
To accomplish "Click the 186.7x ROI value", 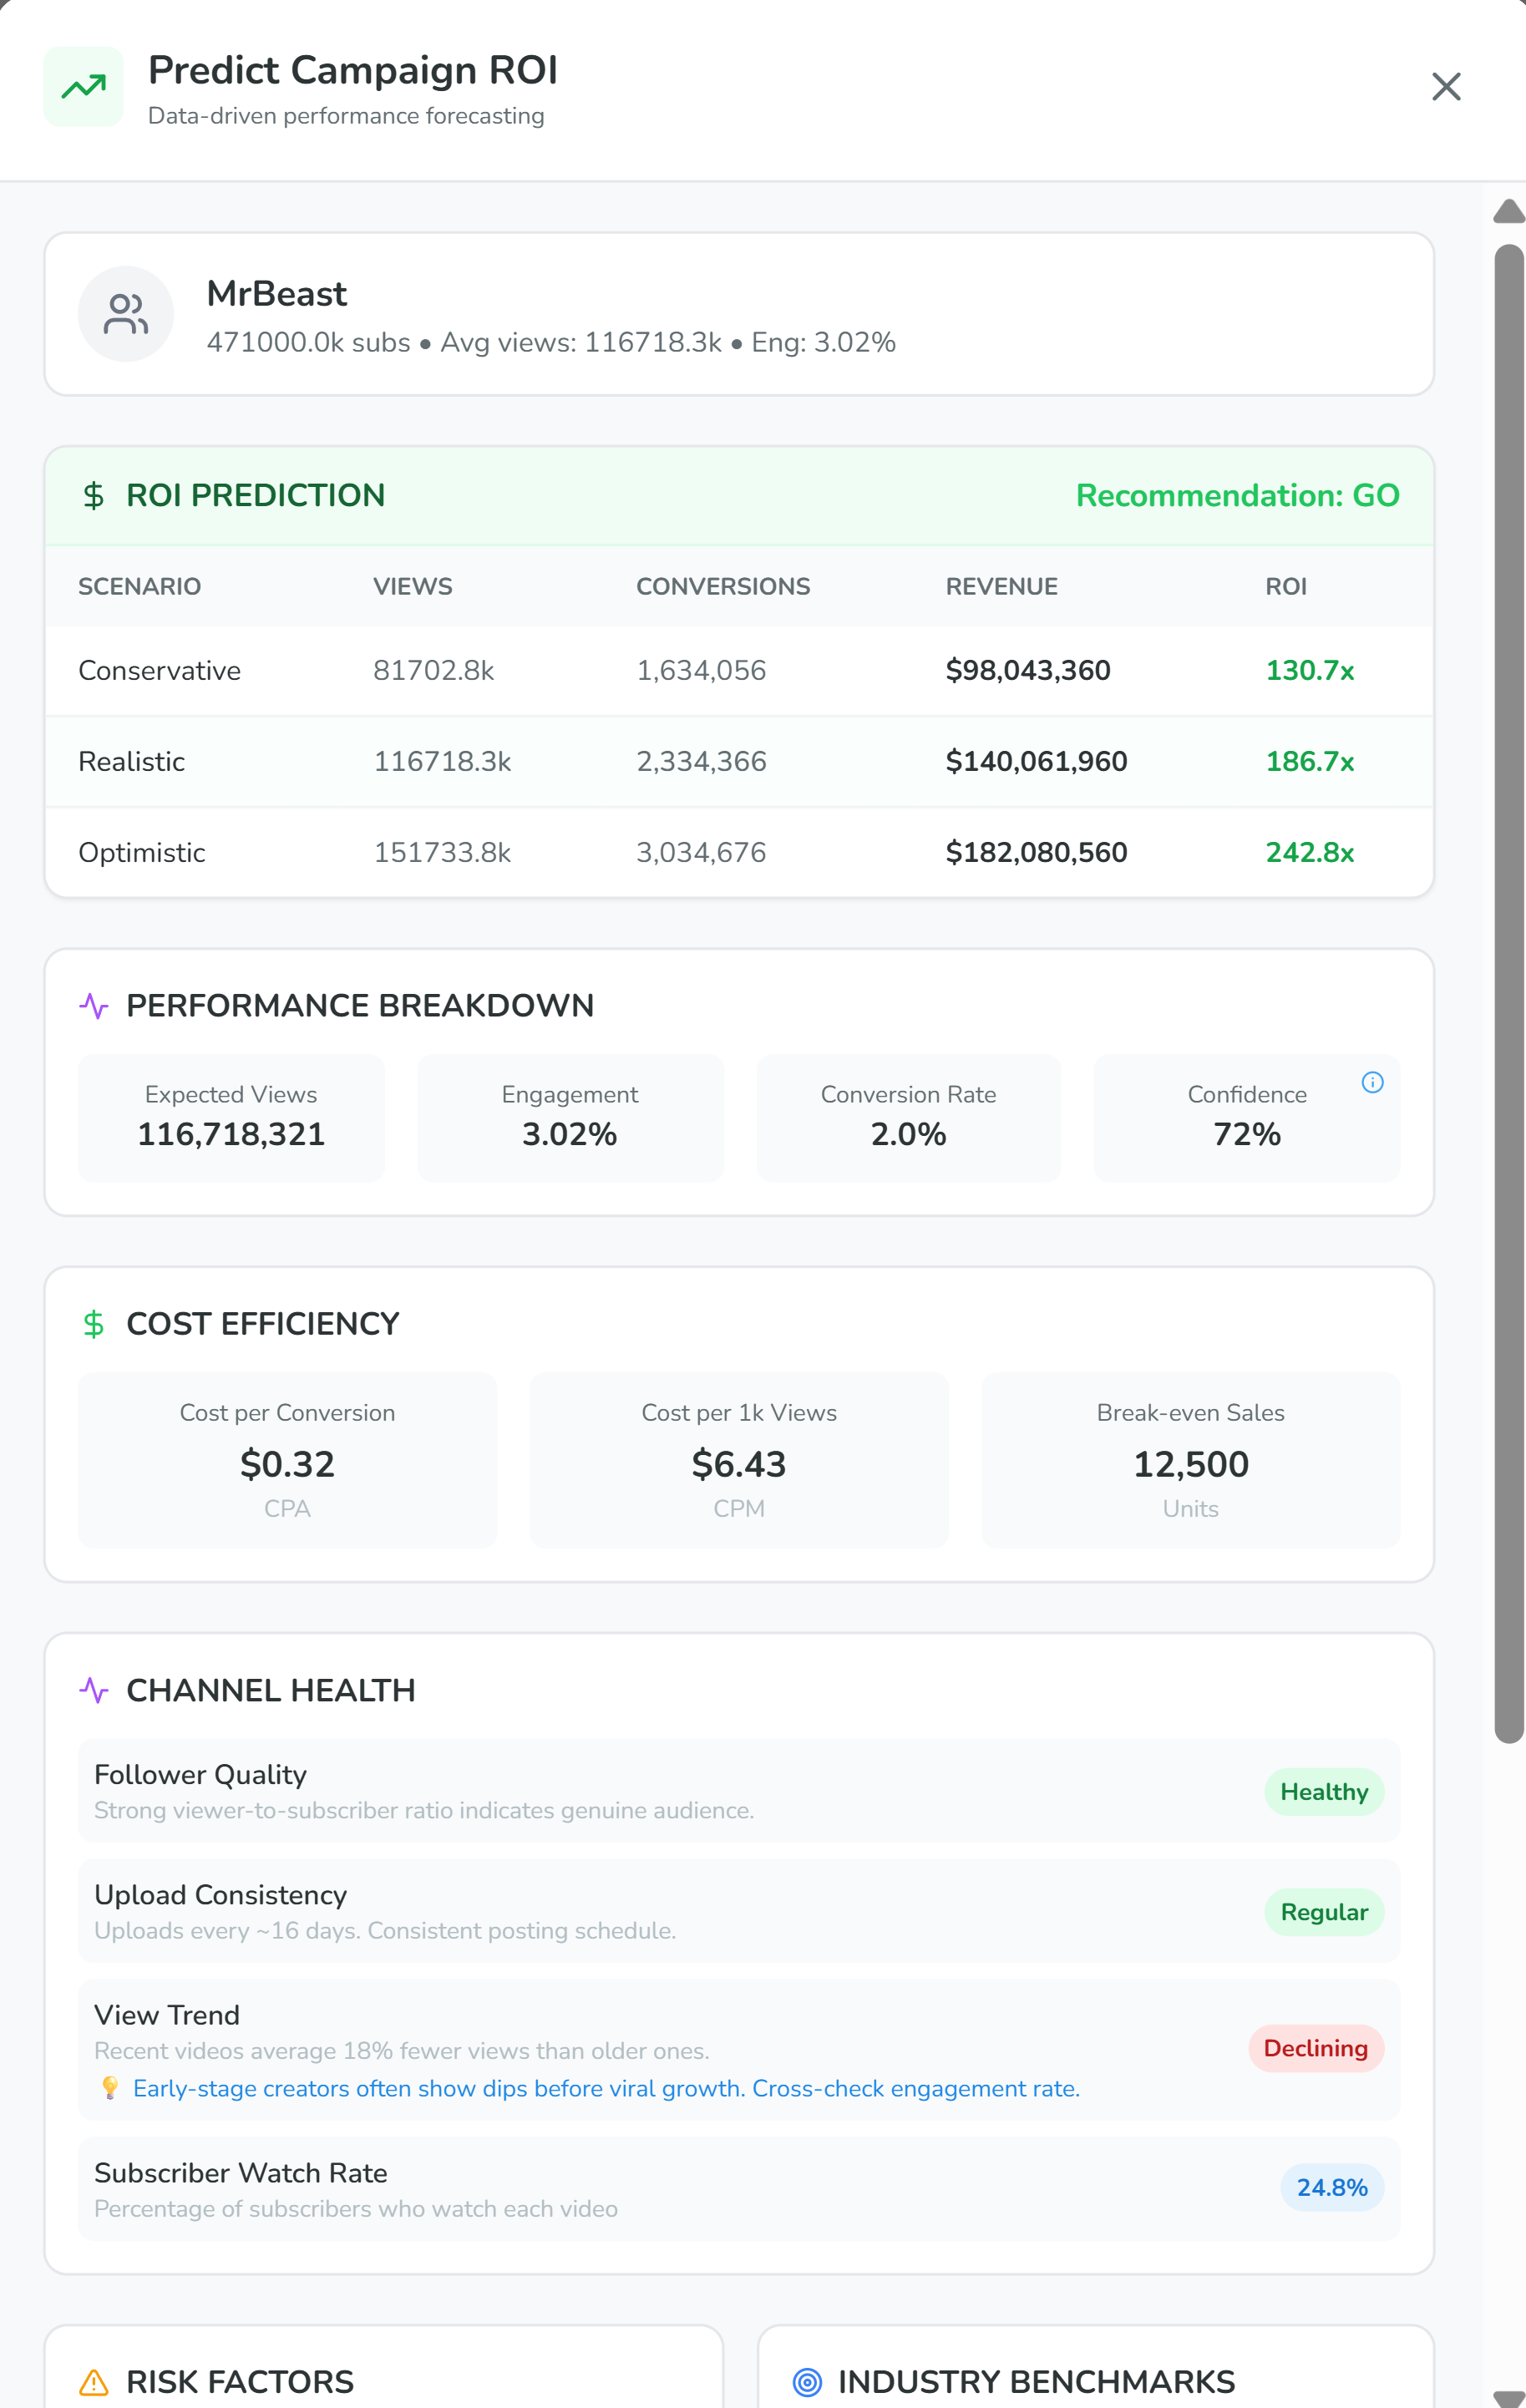I will point(1310,761).
